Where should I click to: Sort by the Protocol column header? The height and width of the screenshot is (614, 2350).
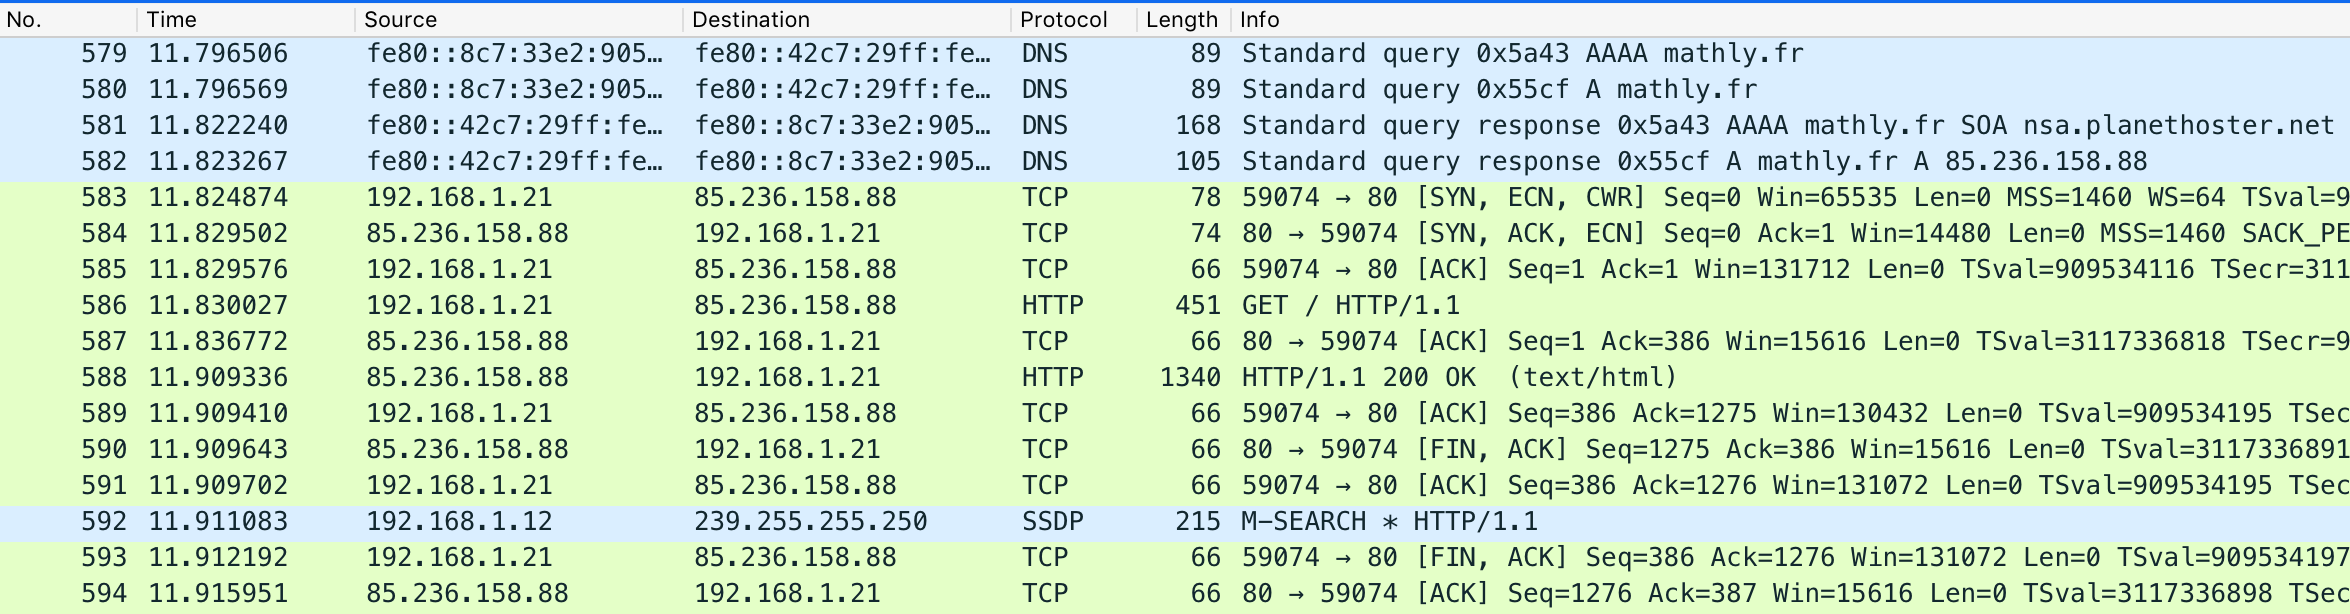coord(1074,19)
